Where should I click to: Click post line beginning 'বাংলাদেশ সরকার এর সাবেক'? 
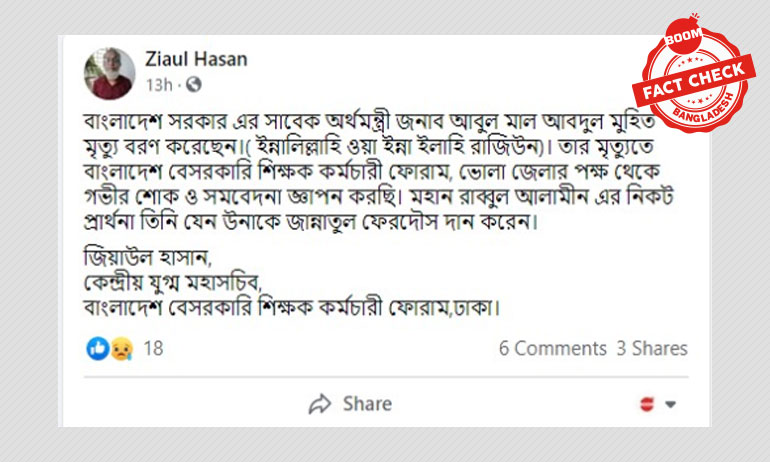coord(369,121)
